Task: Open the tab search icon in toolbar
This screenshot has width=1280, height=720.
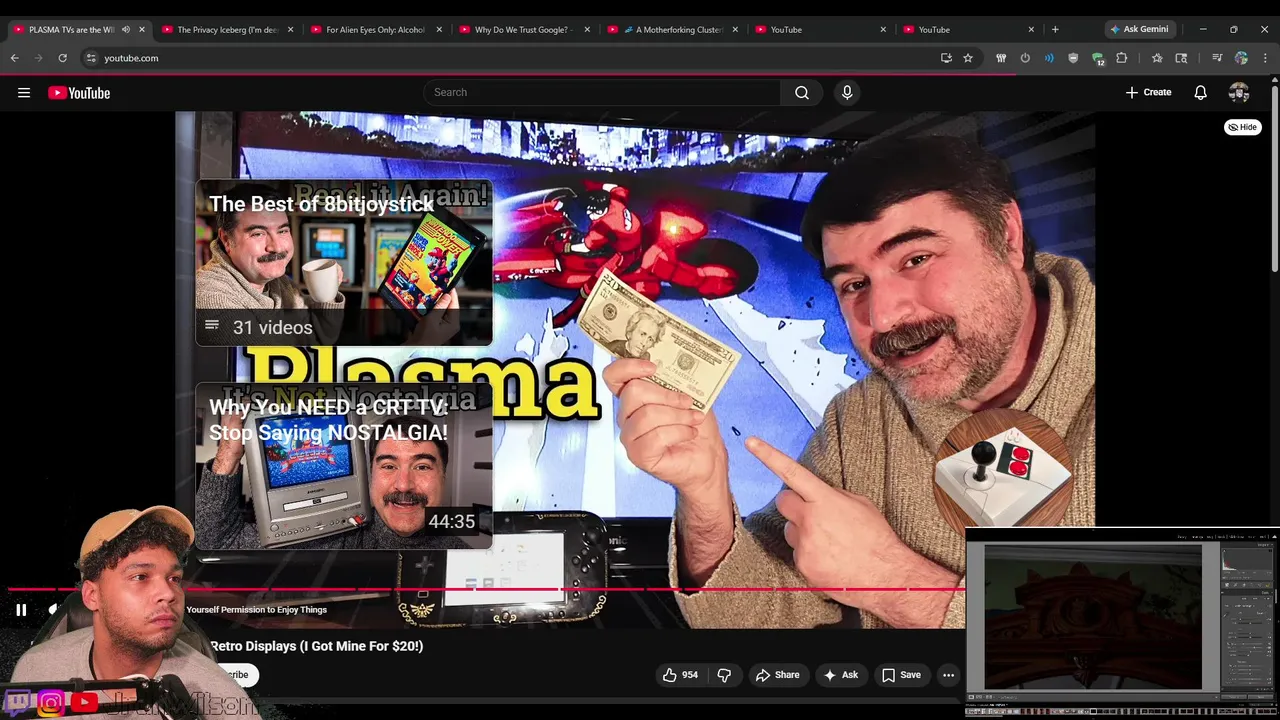Action: coord(1181,58)
